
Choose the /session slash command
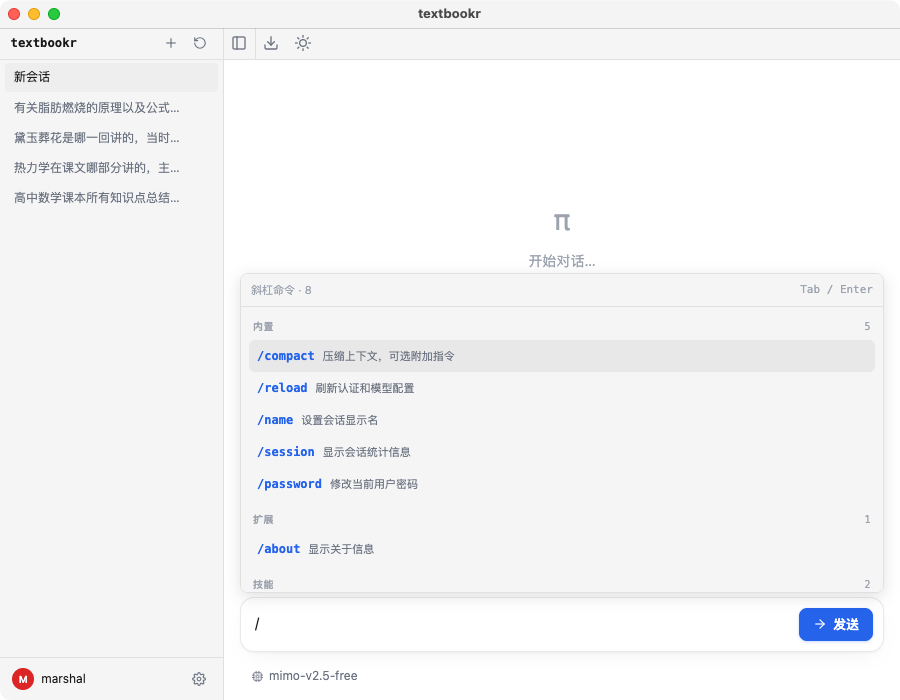point(561,452)
